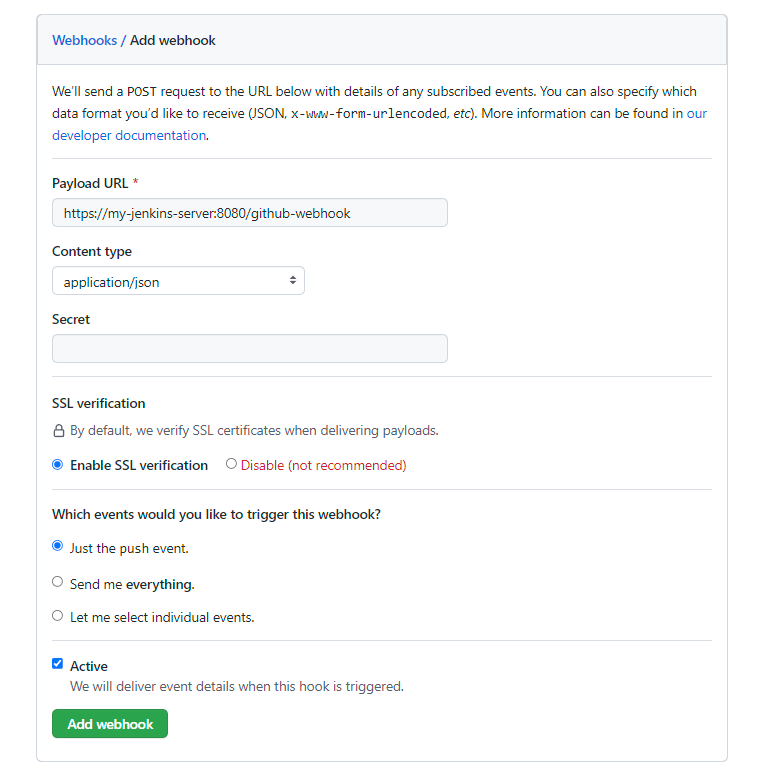The height and width of the screenshot is (778, 762).
Task: Toggle the Active checkbox
Action: pyautogui.click(x=58, y=664)
